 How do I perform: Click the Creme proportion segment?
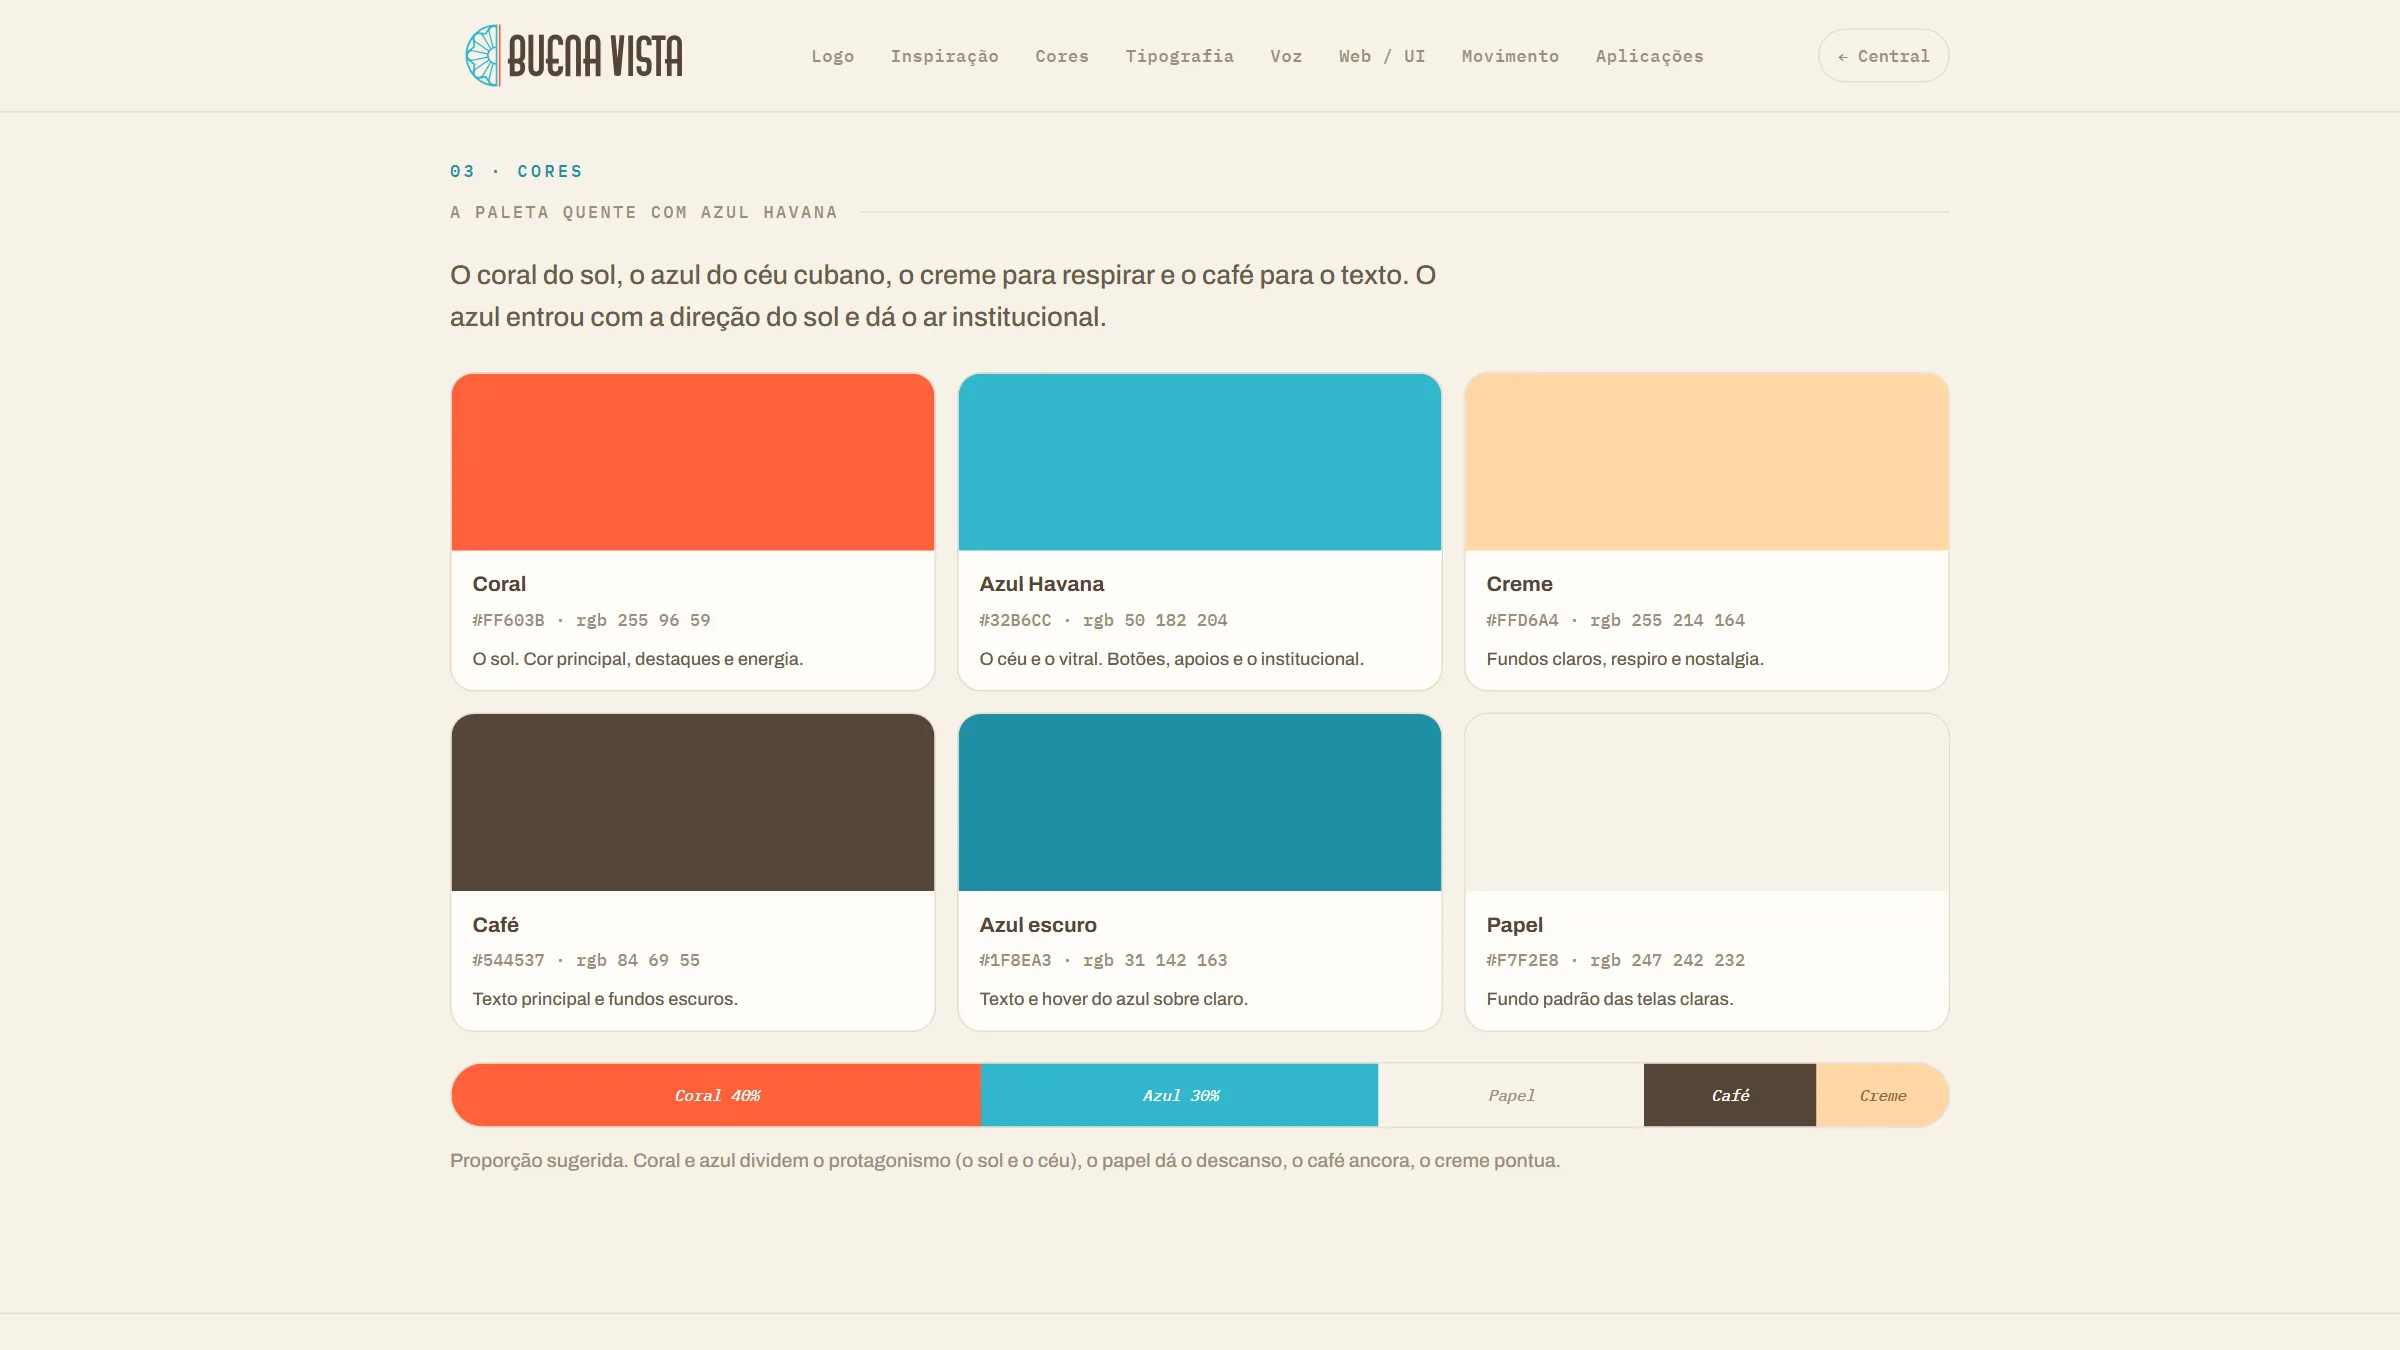[x=1882, y=1095]
